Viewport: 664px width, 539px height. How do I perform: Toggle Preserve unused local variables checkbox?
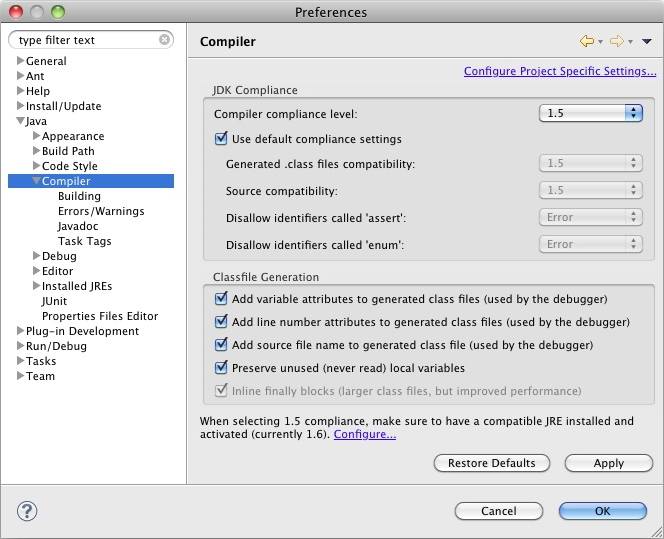(x=222, y=368)
